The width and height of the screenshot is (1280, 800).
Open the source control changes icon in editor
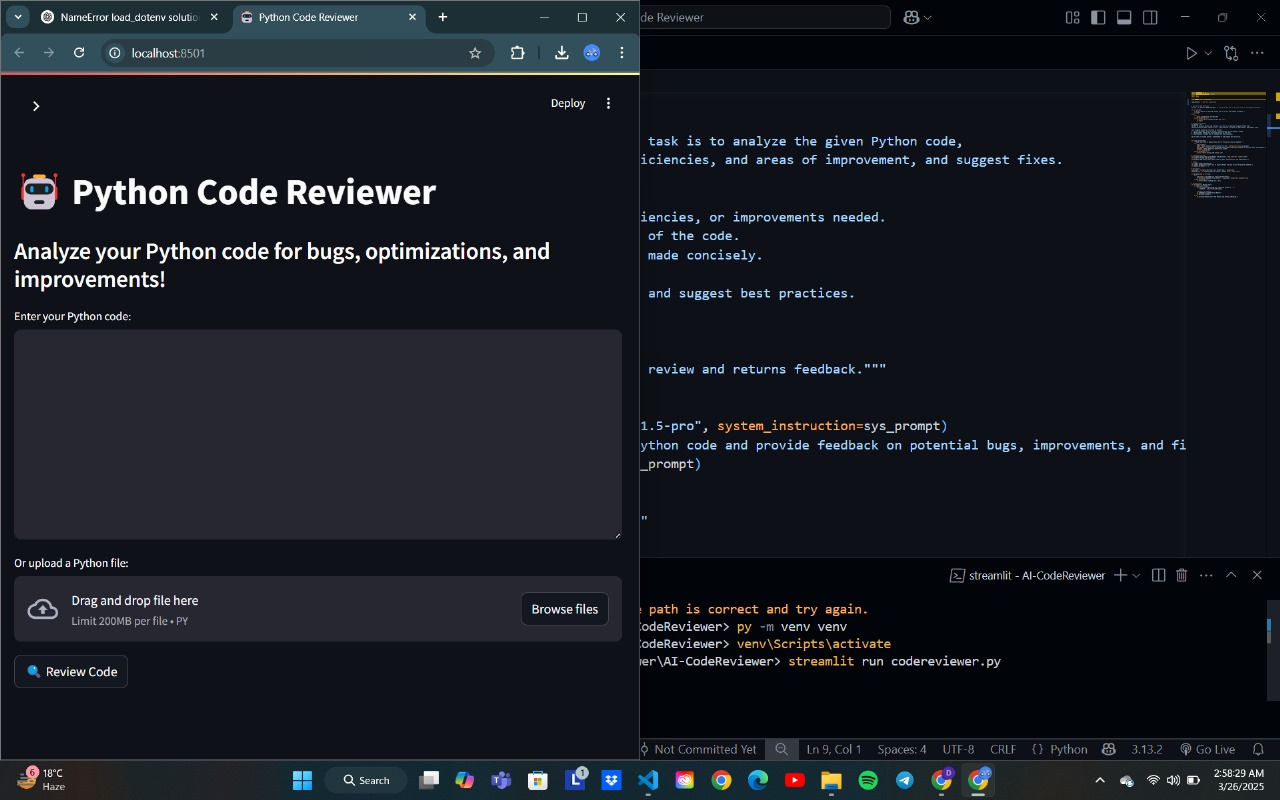coord(1231,53)
